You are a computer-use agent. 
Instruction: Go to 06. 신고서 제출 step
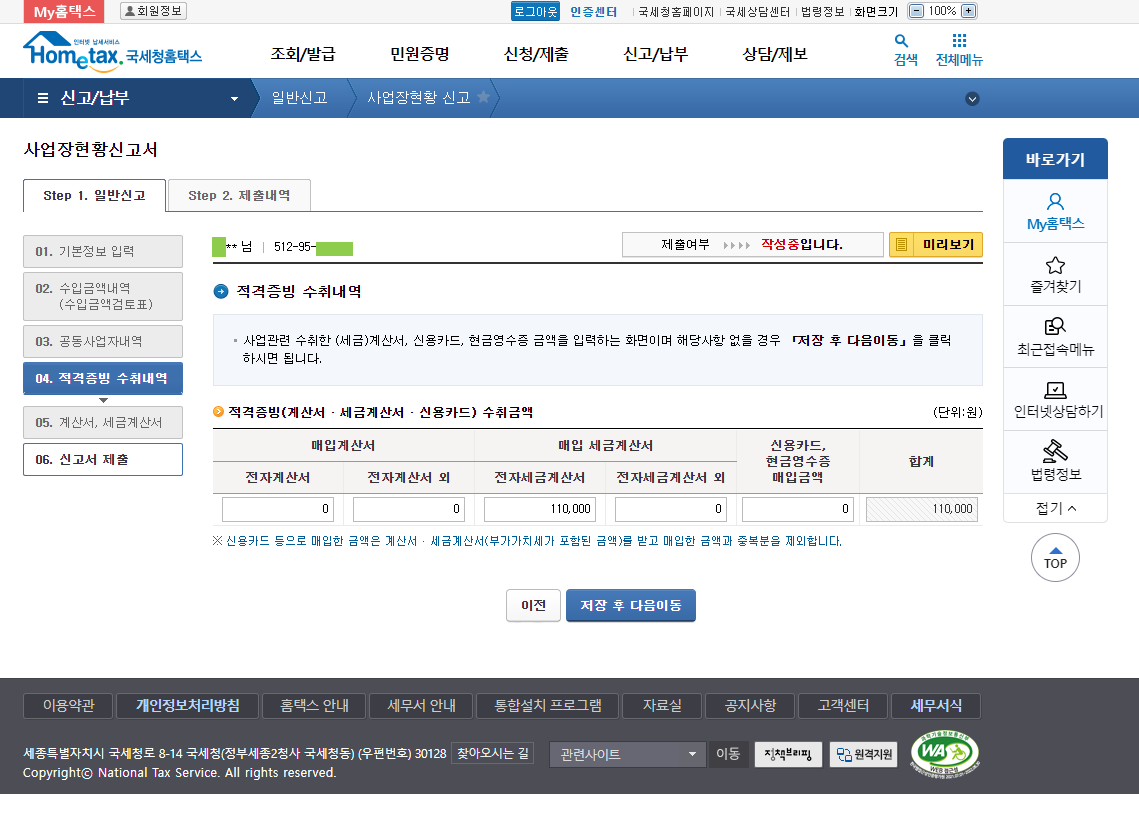point(103,460)
